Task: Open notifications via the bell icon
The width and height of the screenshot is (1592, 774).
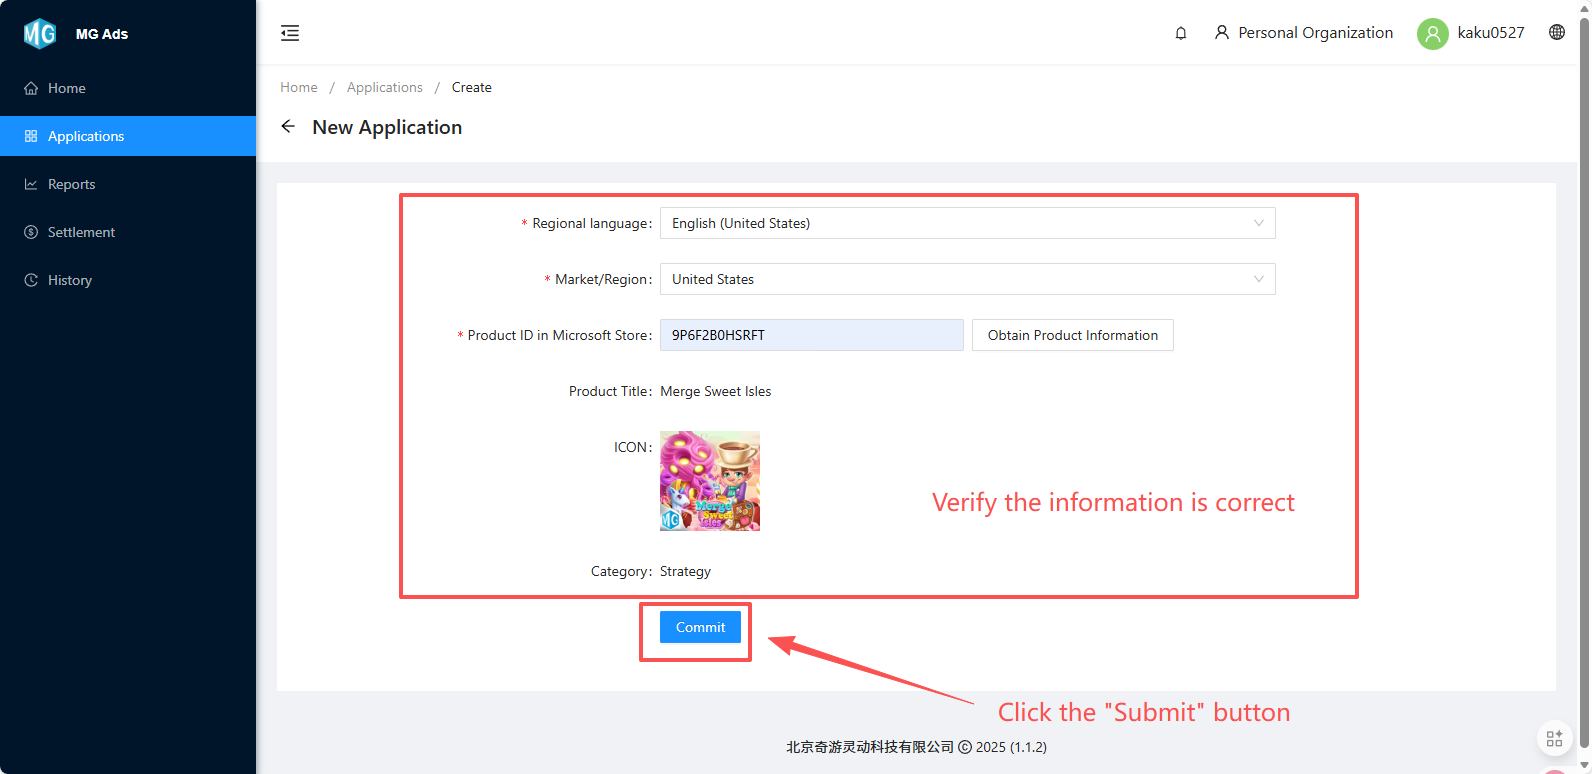Action: click(x=1181, y=33)
